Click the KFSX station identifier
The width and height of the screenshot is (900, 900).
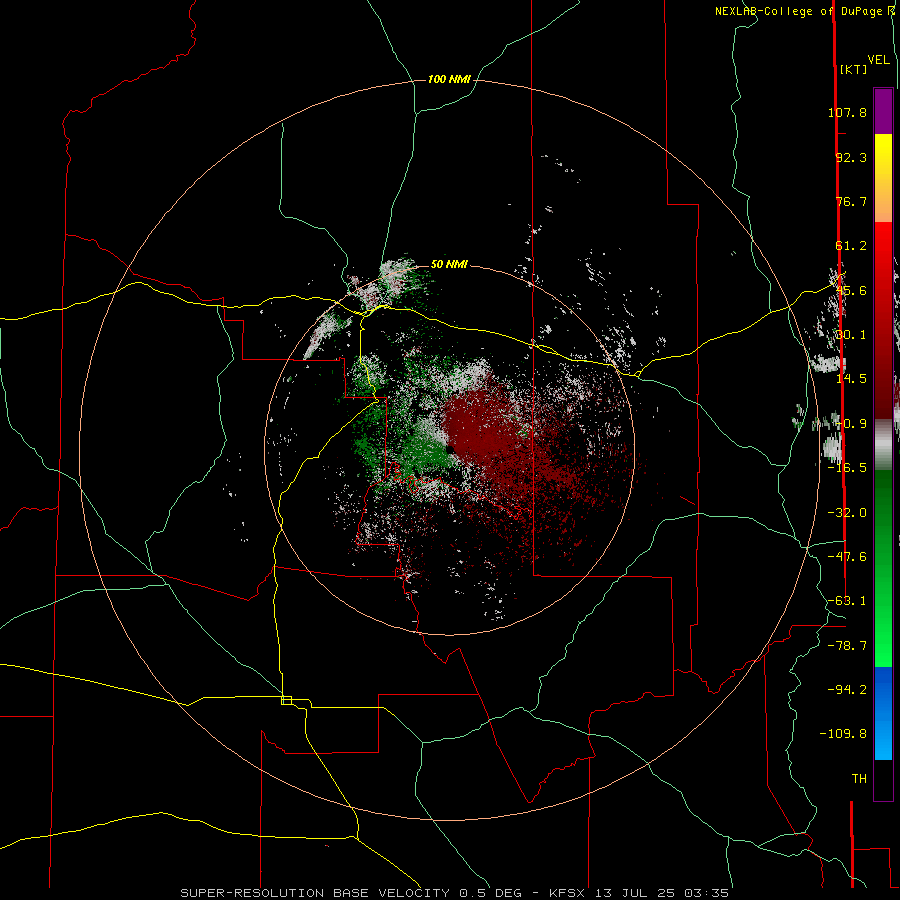point(567,893)
